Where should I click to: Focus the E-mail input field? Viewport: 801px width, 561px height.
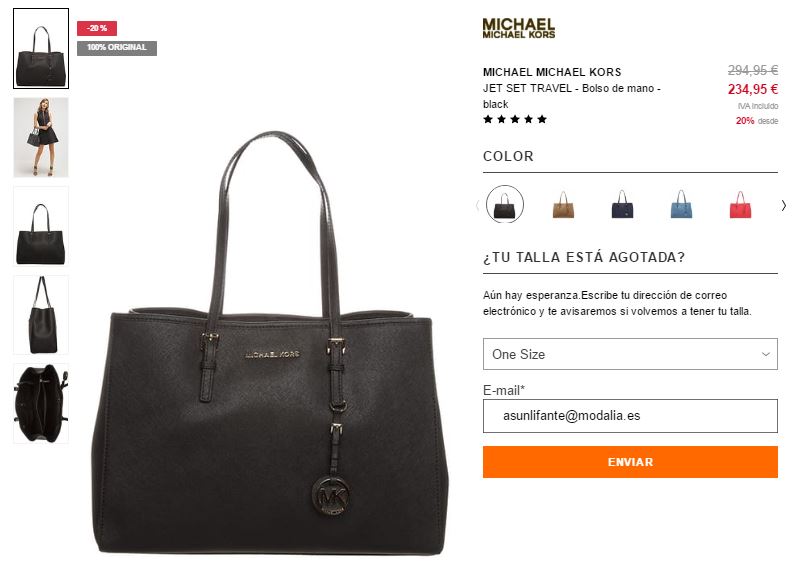tap(630, 416)
